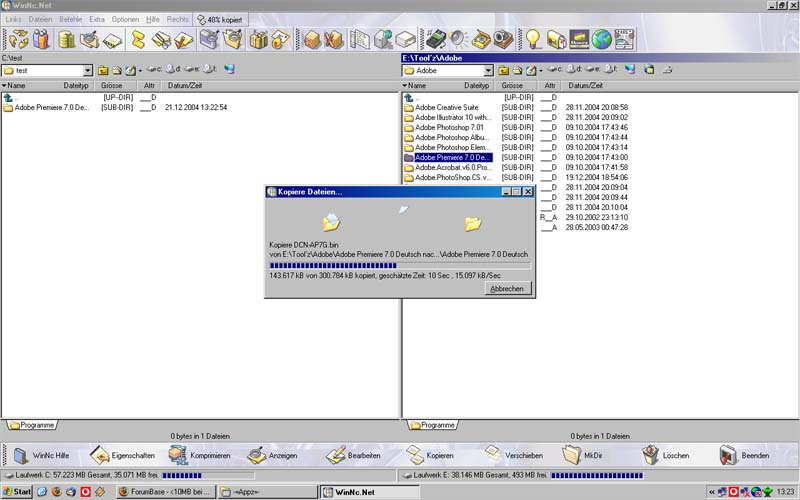The width and height of the screenshot is (800, 500).
Task: Click the plain orange package toolbar icon
Action: point(311,39)
